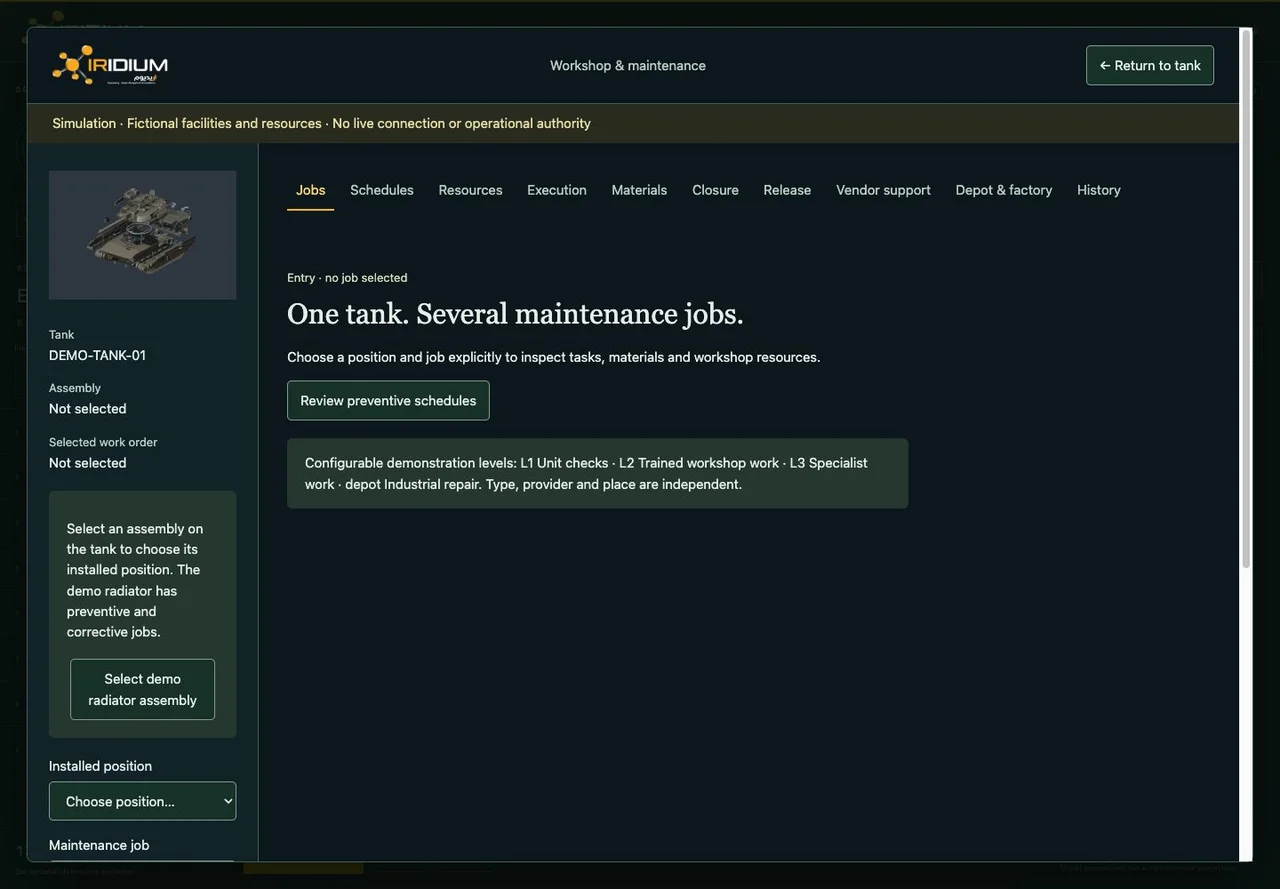Screen dimensions: 1280x889
Task: Switch to the Release tab
Action: click(787, 190)
